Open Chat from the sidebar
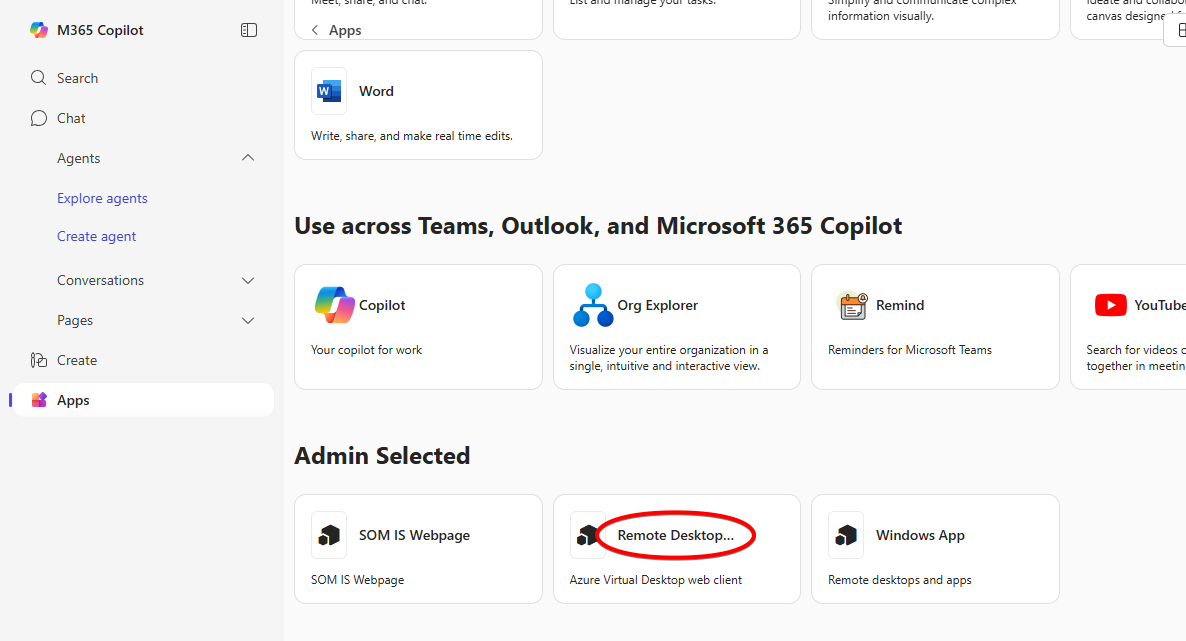 click(38, 118)
